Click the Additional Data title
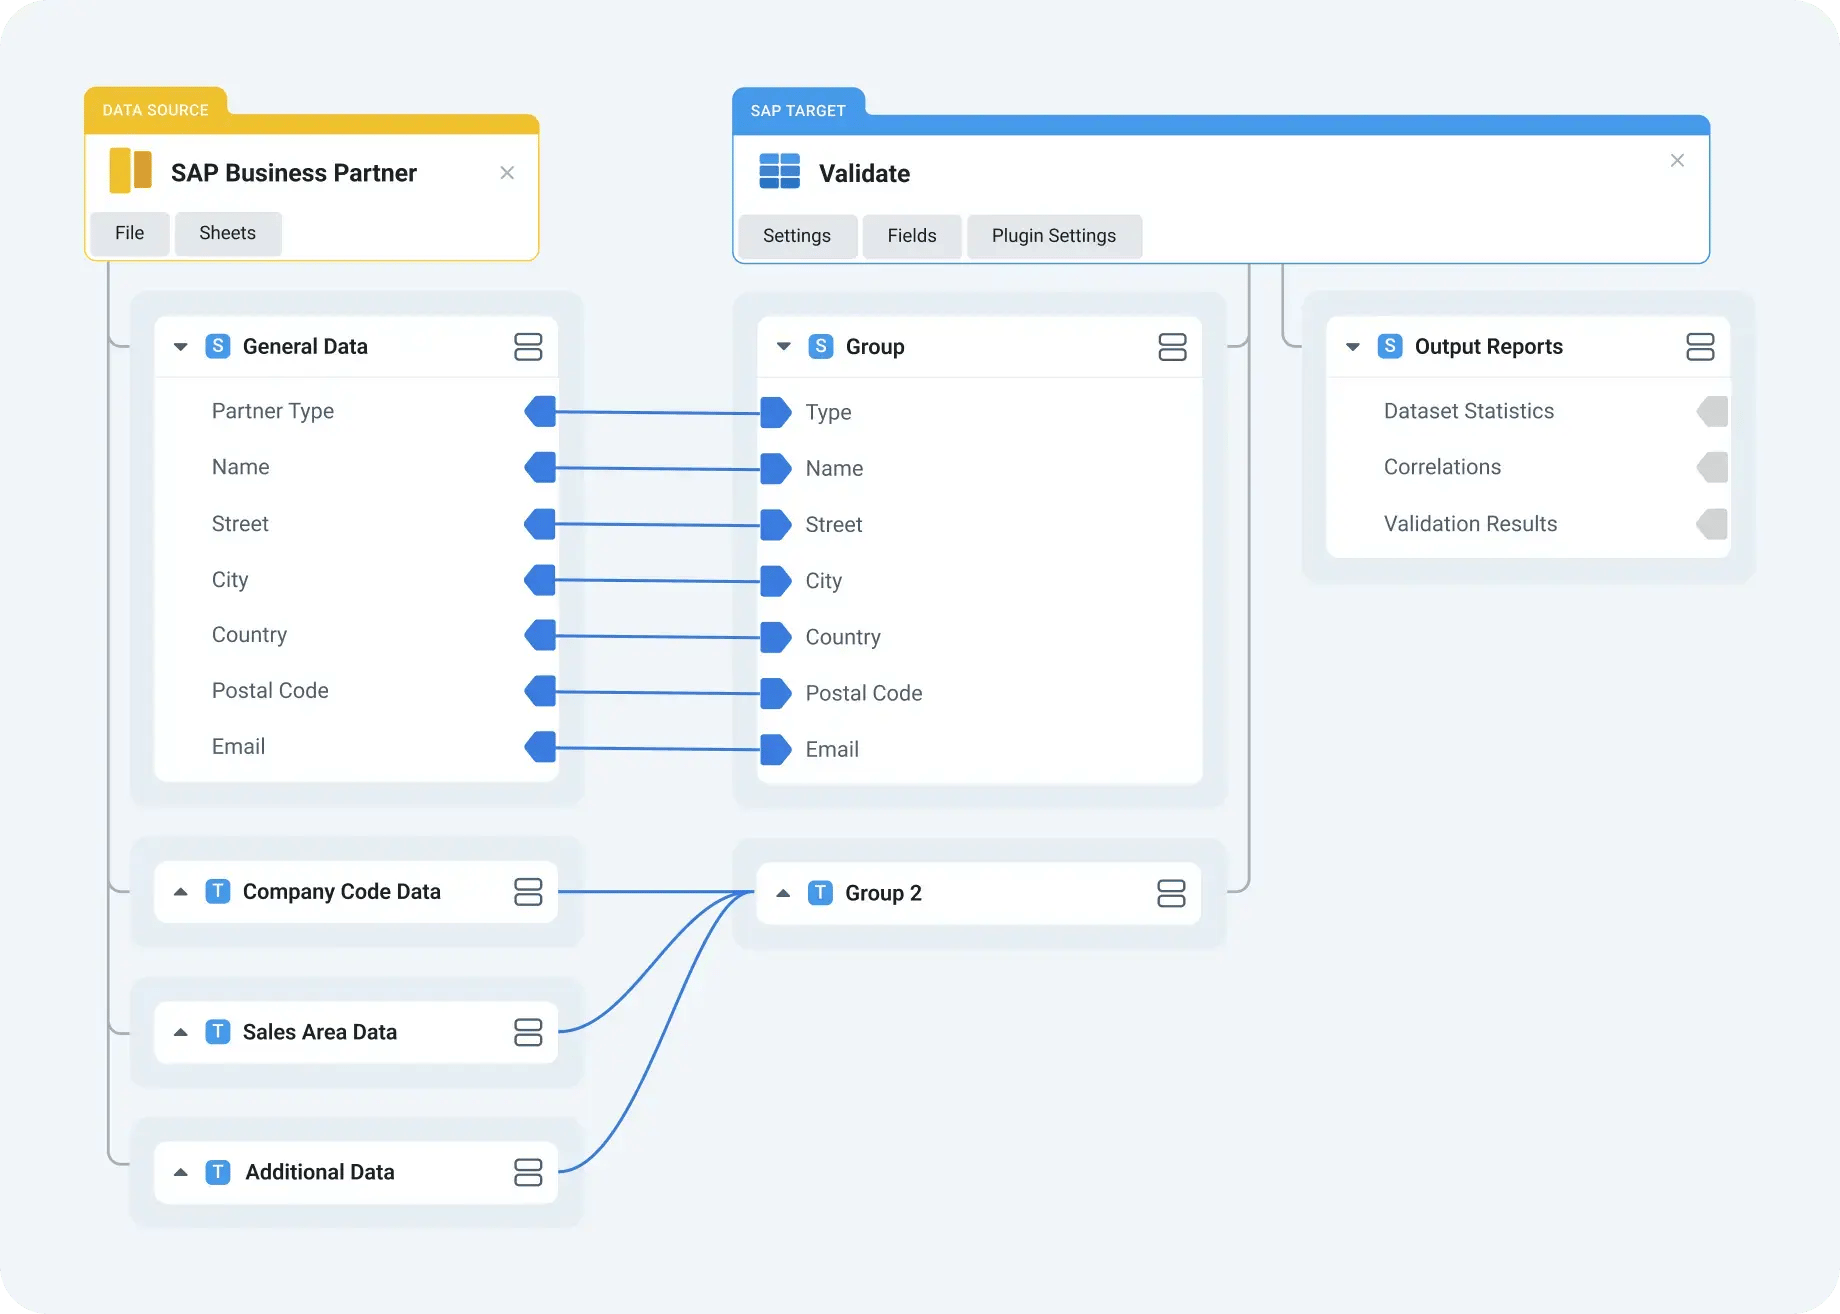The width and height of the screenshot is (1840, 1314). (x=320, y=1172)
